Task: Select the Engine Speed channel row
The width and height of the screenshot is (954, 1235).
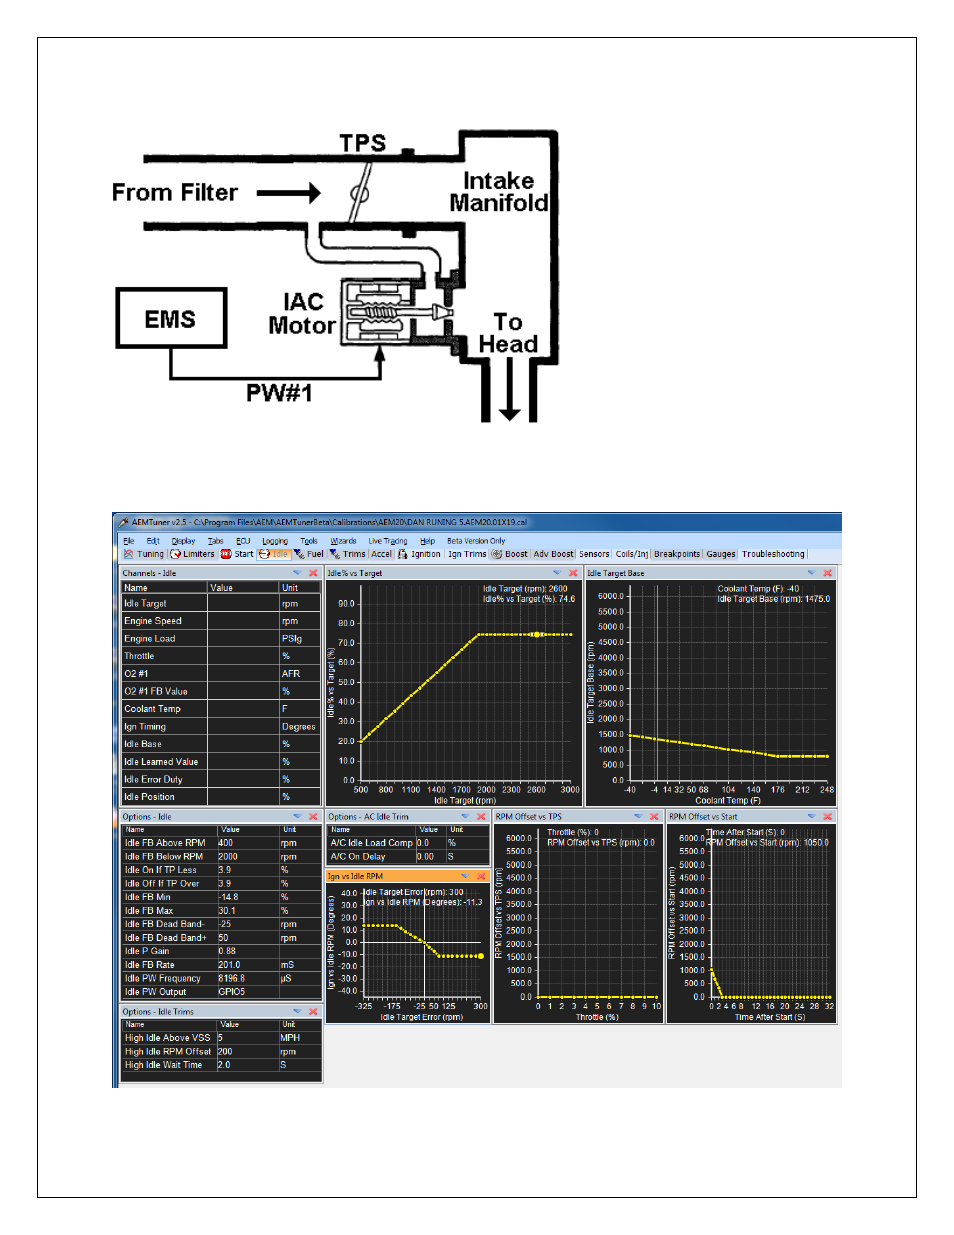Action: pos(221,621)
